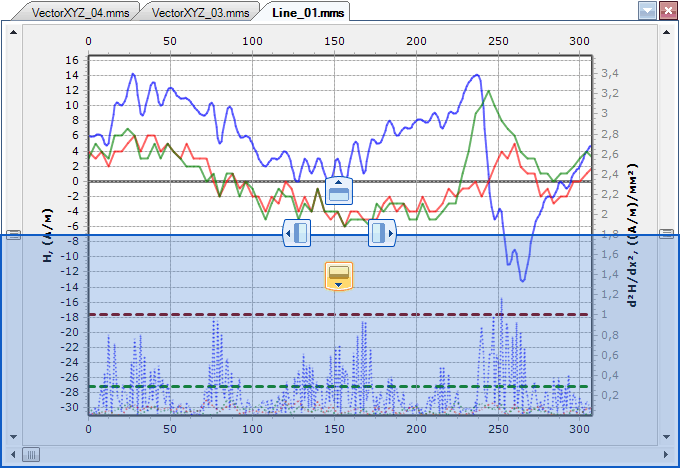Click the dock-to-top guide icon

click(338, 190)
